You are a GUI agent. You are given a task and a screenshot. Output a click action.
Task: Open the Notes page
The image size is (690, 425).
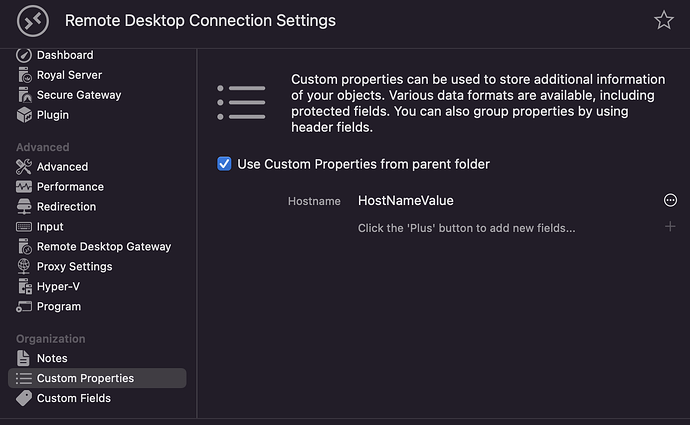tap(52, 358)
